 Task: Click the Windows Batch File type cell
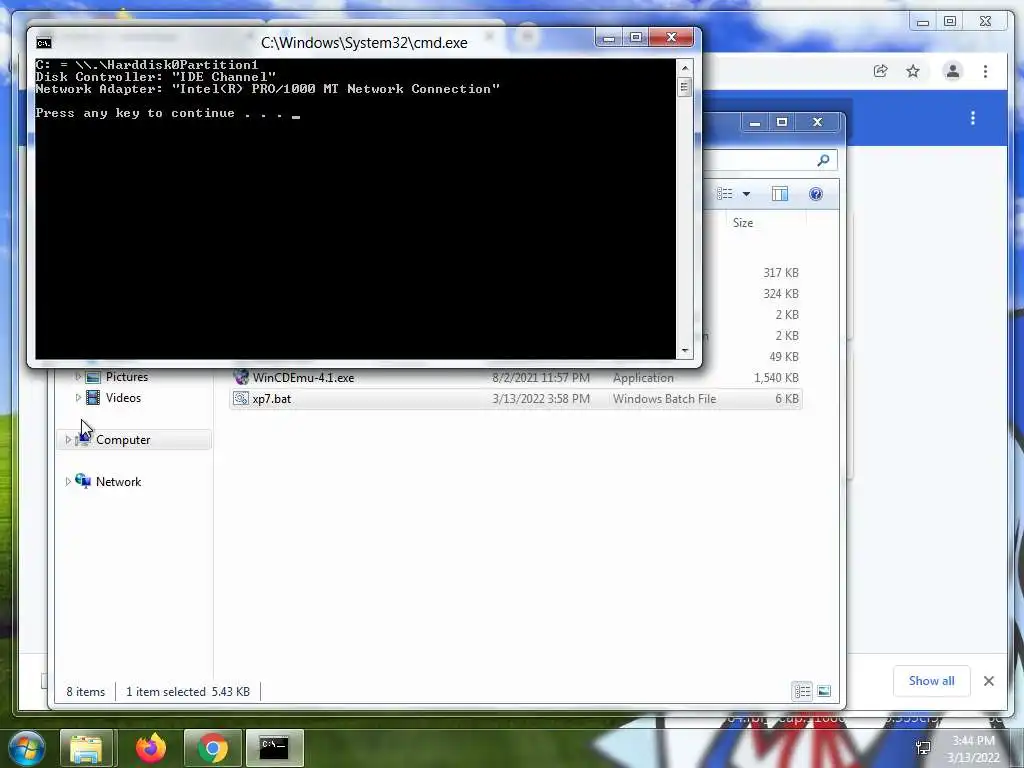664,399
